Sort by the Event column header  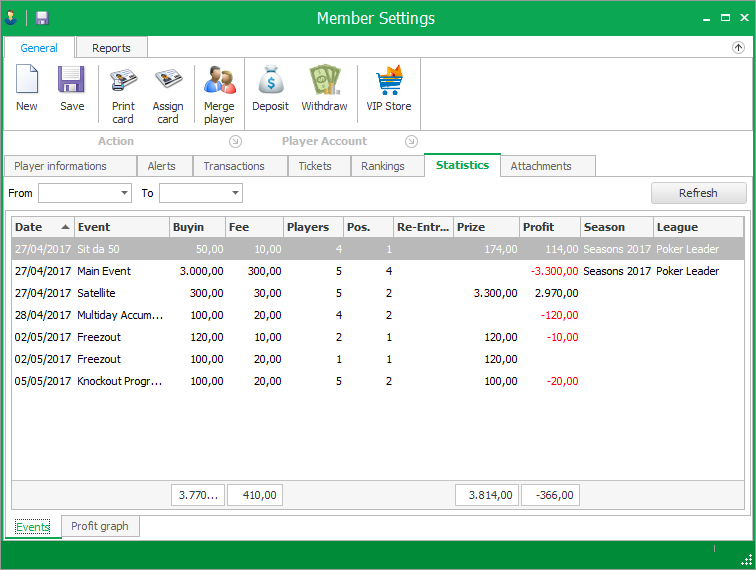click(x=122, y=227)
